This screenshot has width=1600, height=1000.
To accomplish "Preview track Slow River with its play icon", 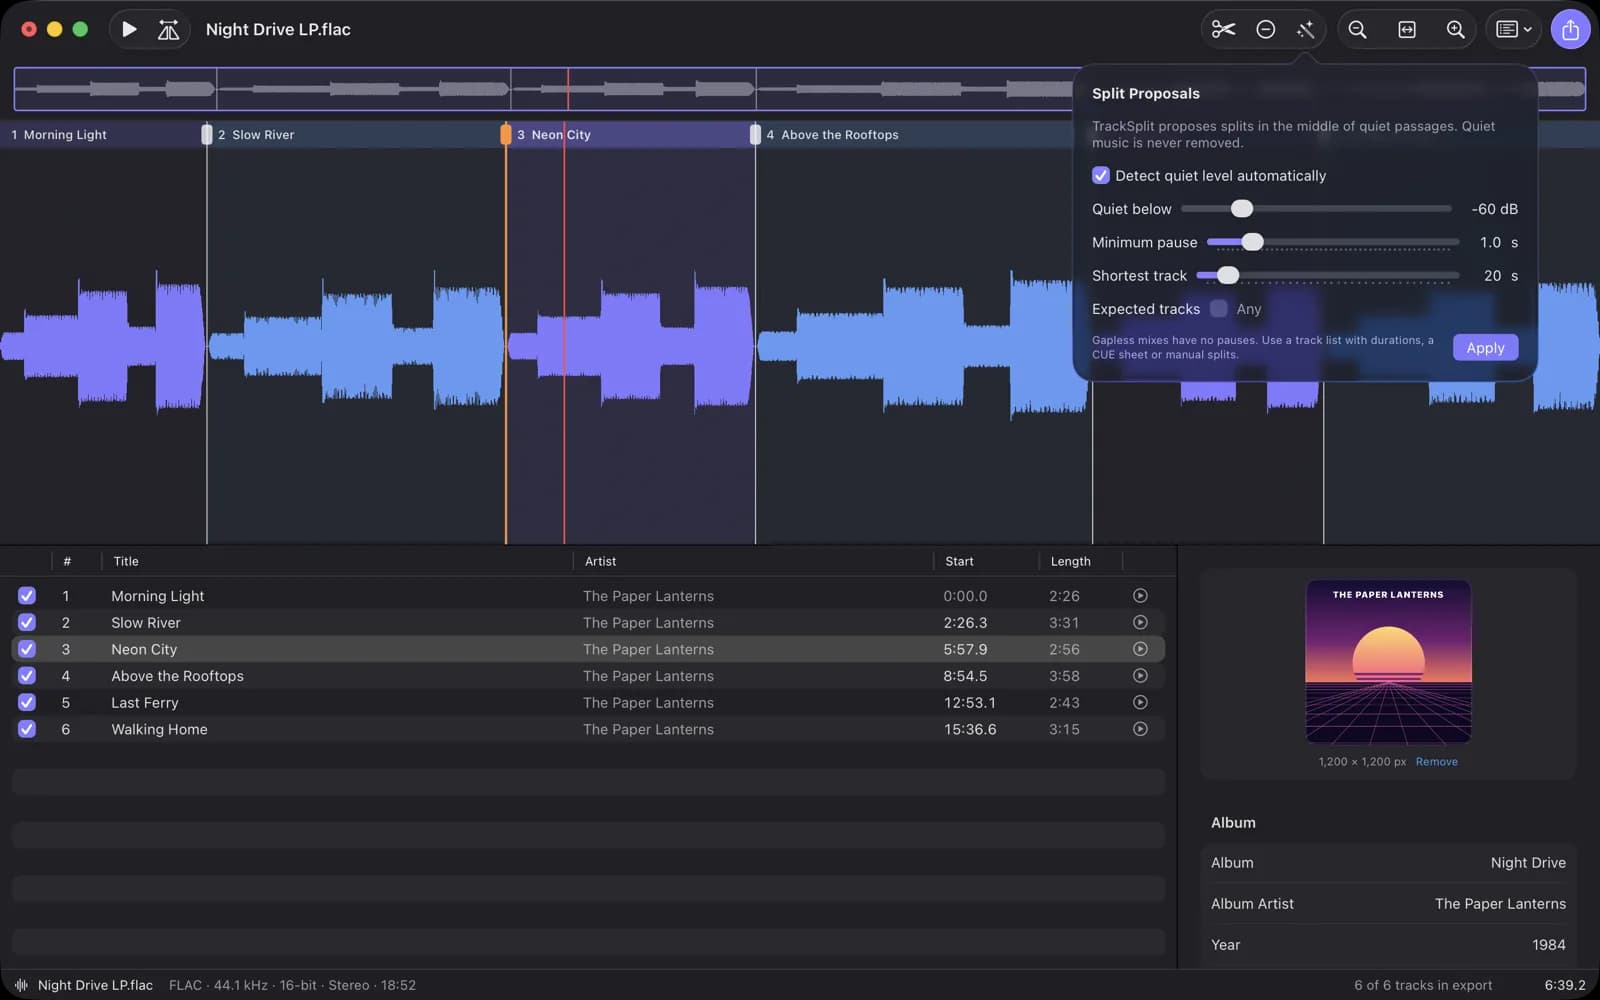I will click(1140, 622).
